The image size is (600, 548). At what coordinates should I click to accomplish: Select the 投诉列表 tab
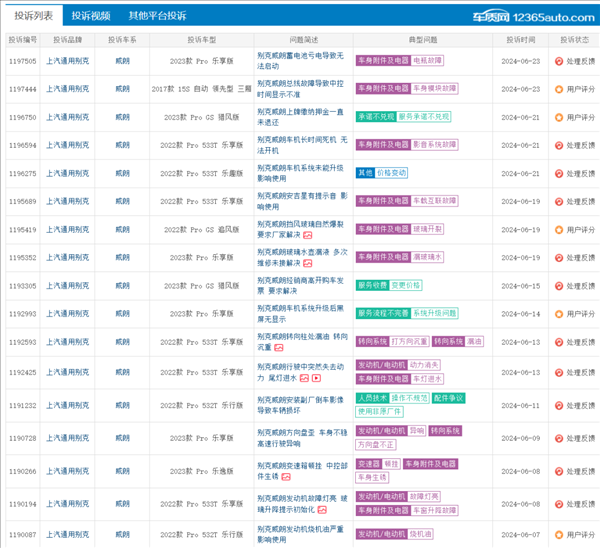(x=33, y=16)
